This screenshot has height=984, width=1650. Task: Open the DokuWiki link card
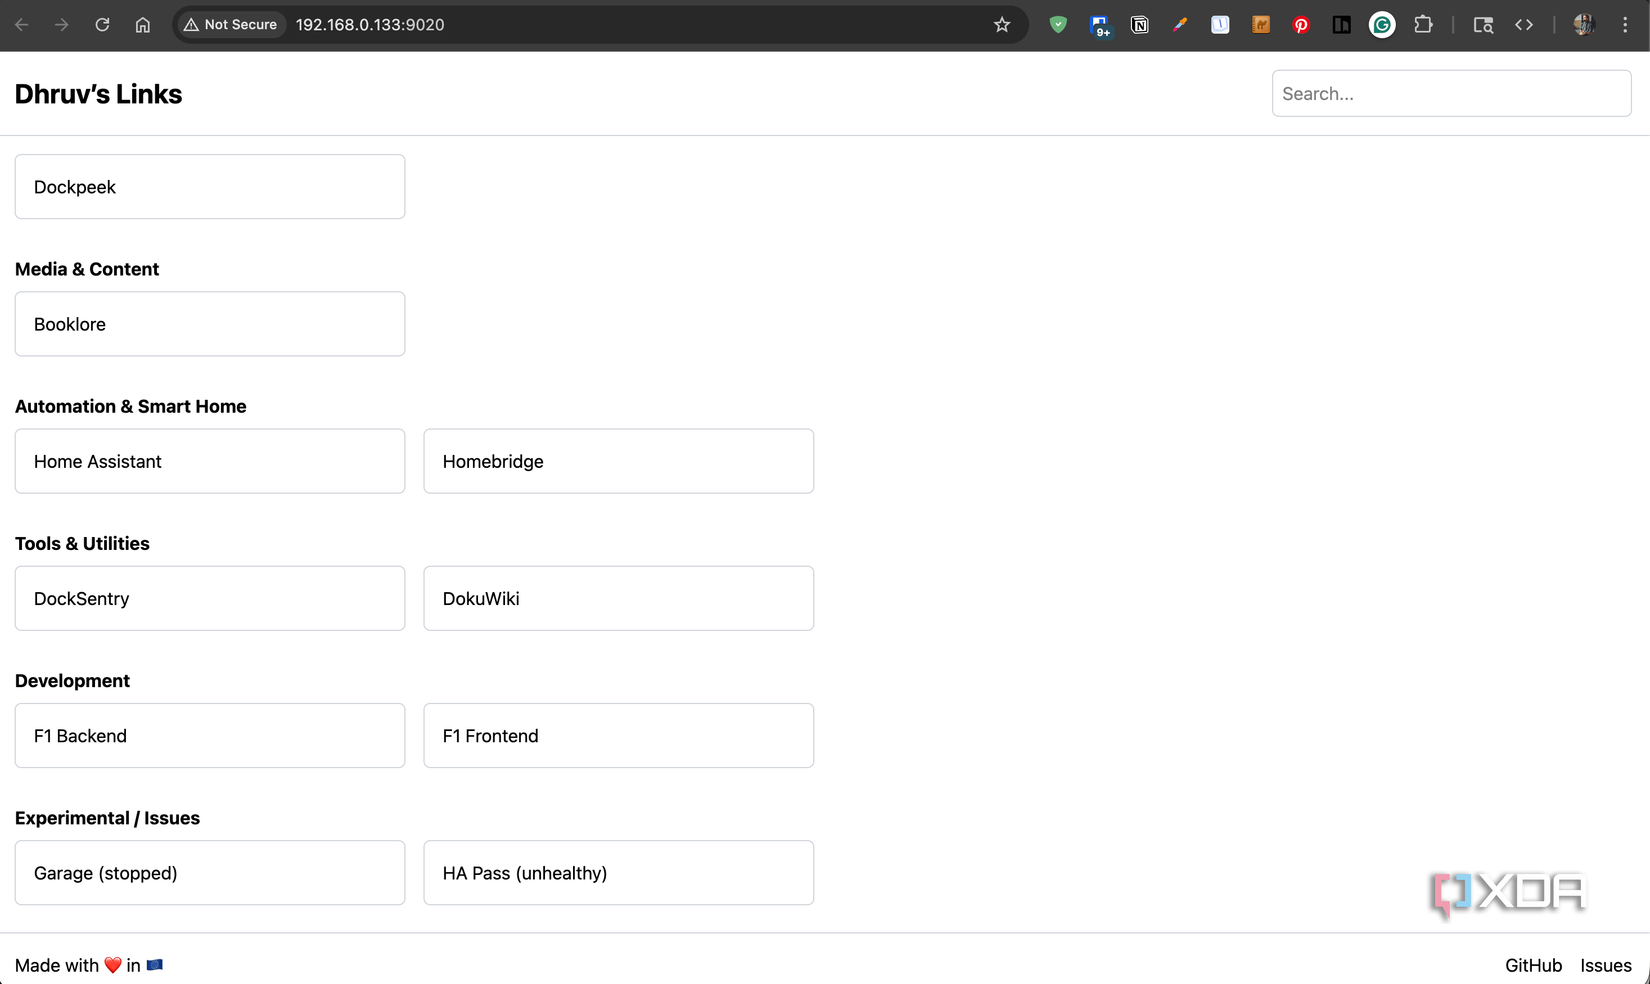point(619,598)
